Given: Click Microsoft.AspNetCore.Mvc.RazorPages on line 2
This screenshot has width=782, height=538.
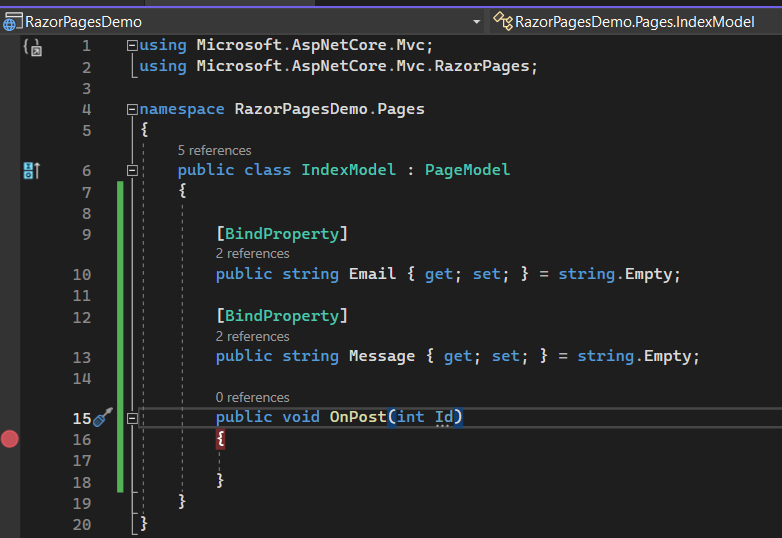Looking at the screenshot, I should (363, 66).
